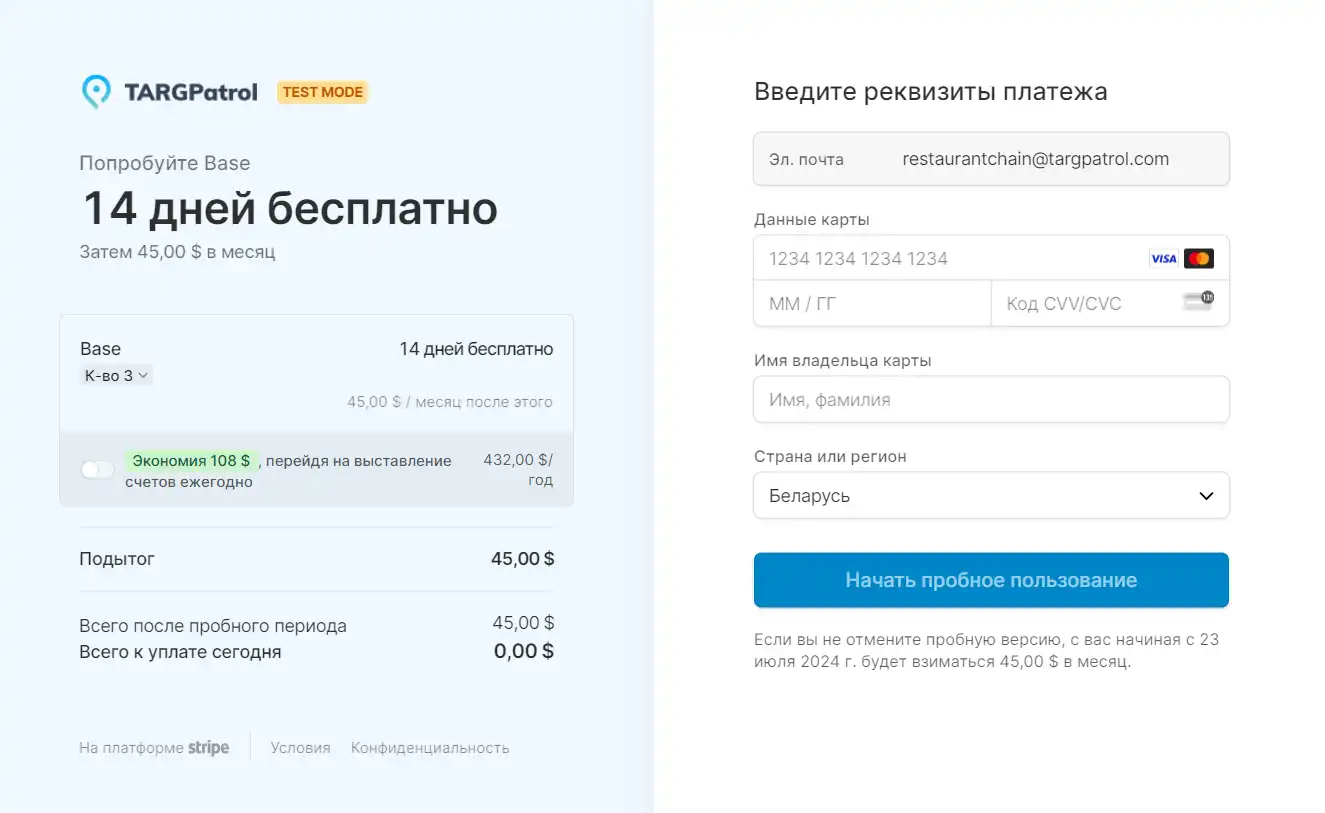Screen dimensions: 1325x813
Task: Click the green savings badge showing 108 $
Action: [x=190, y=461]
